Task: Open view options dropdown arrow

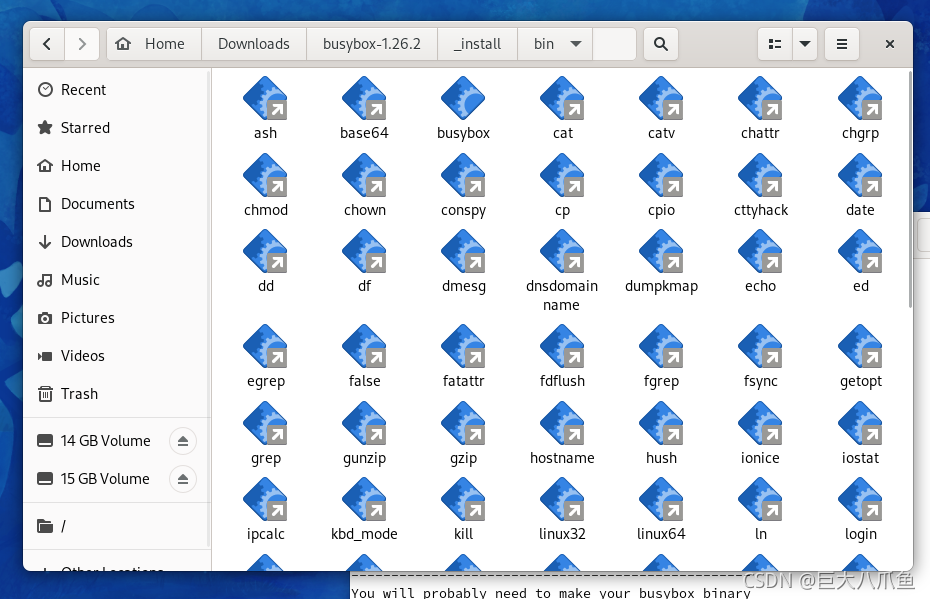Action: click(x=805, y=44)
